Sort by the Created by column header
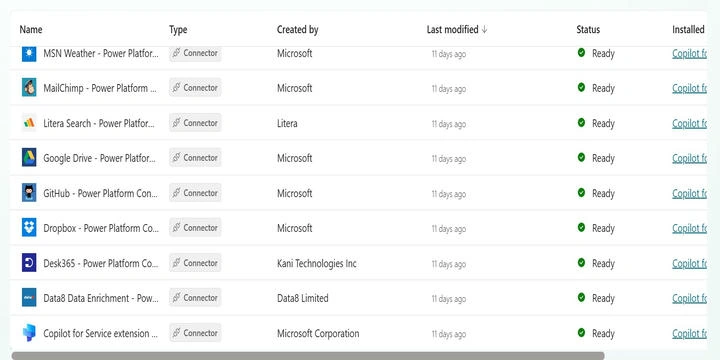Screen dimensions: 720x360 point(298,30)
